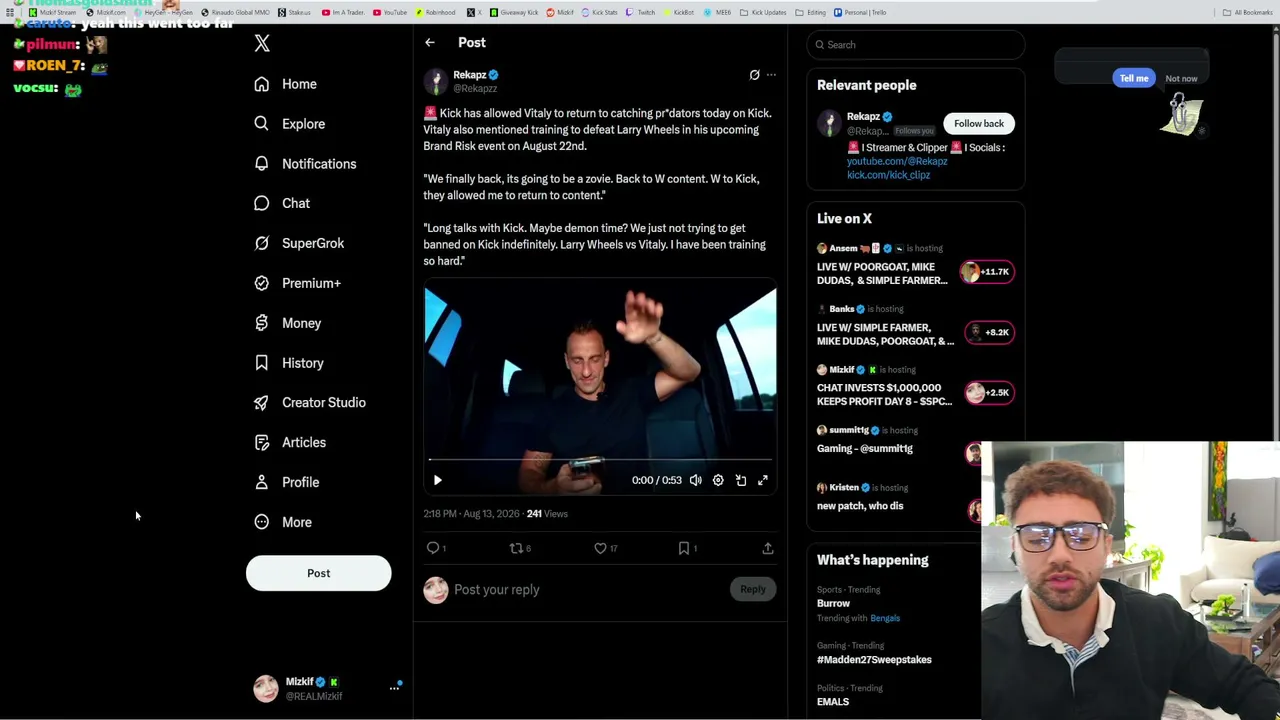Click the share icon on the post
The width and height of the screenshot is (1280, 720).
coord(768,548)
